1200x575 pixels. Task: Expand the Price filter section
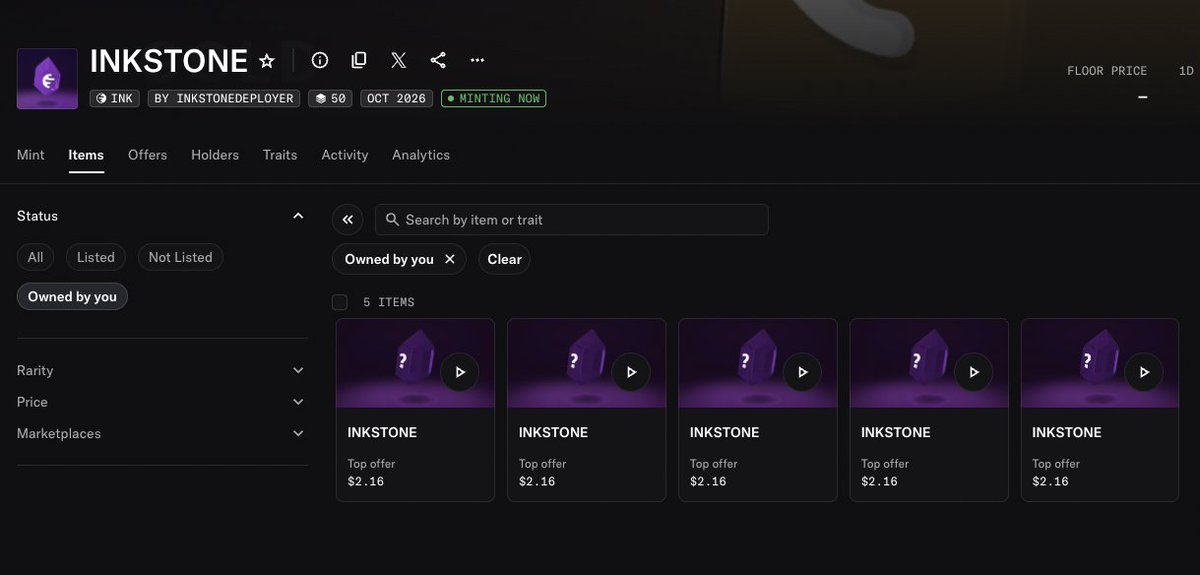click(x=162, y=402)
